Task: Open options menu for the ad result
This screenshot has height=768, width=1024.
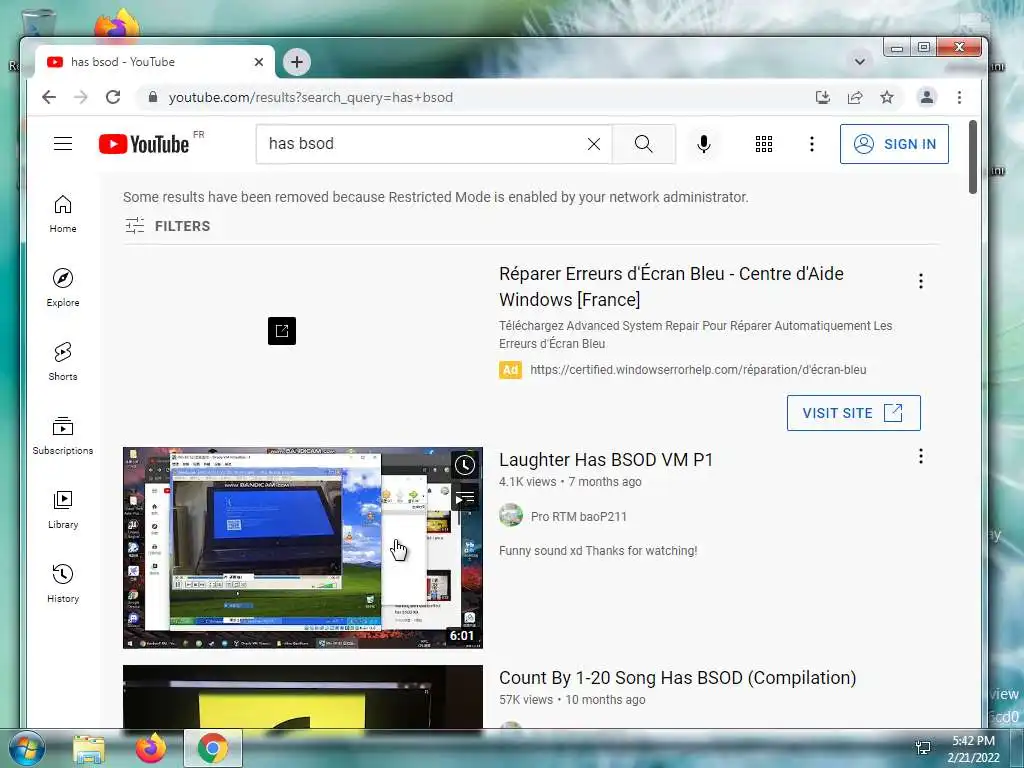Action: click(921, 281)
